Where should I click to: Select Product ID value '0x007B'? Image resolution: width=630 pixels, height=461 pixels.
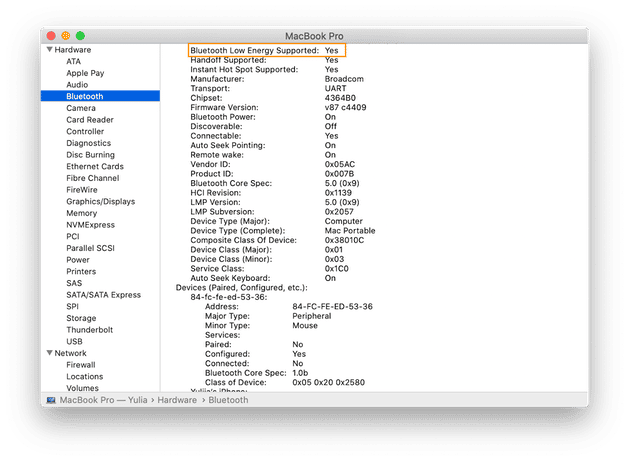coord(339,174)
